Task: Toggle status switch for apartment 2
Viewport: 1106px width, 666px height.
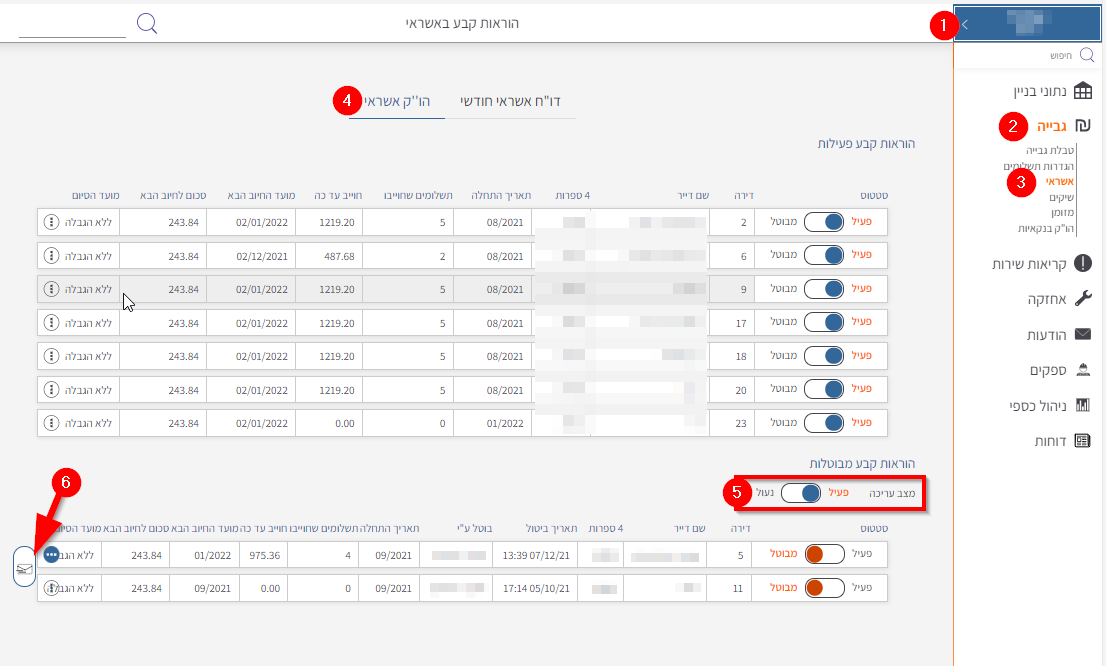Action: pyautogui.click(x=824, y=221)
